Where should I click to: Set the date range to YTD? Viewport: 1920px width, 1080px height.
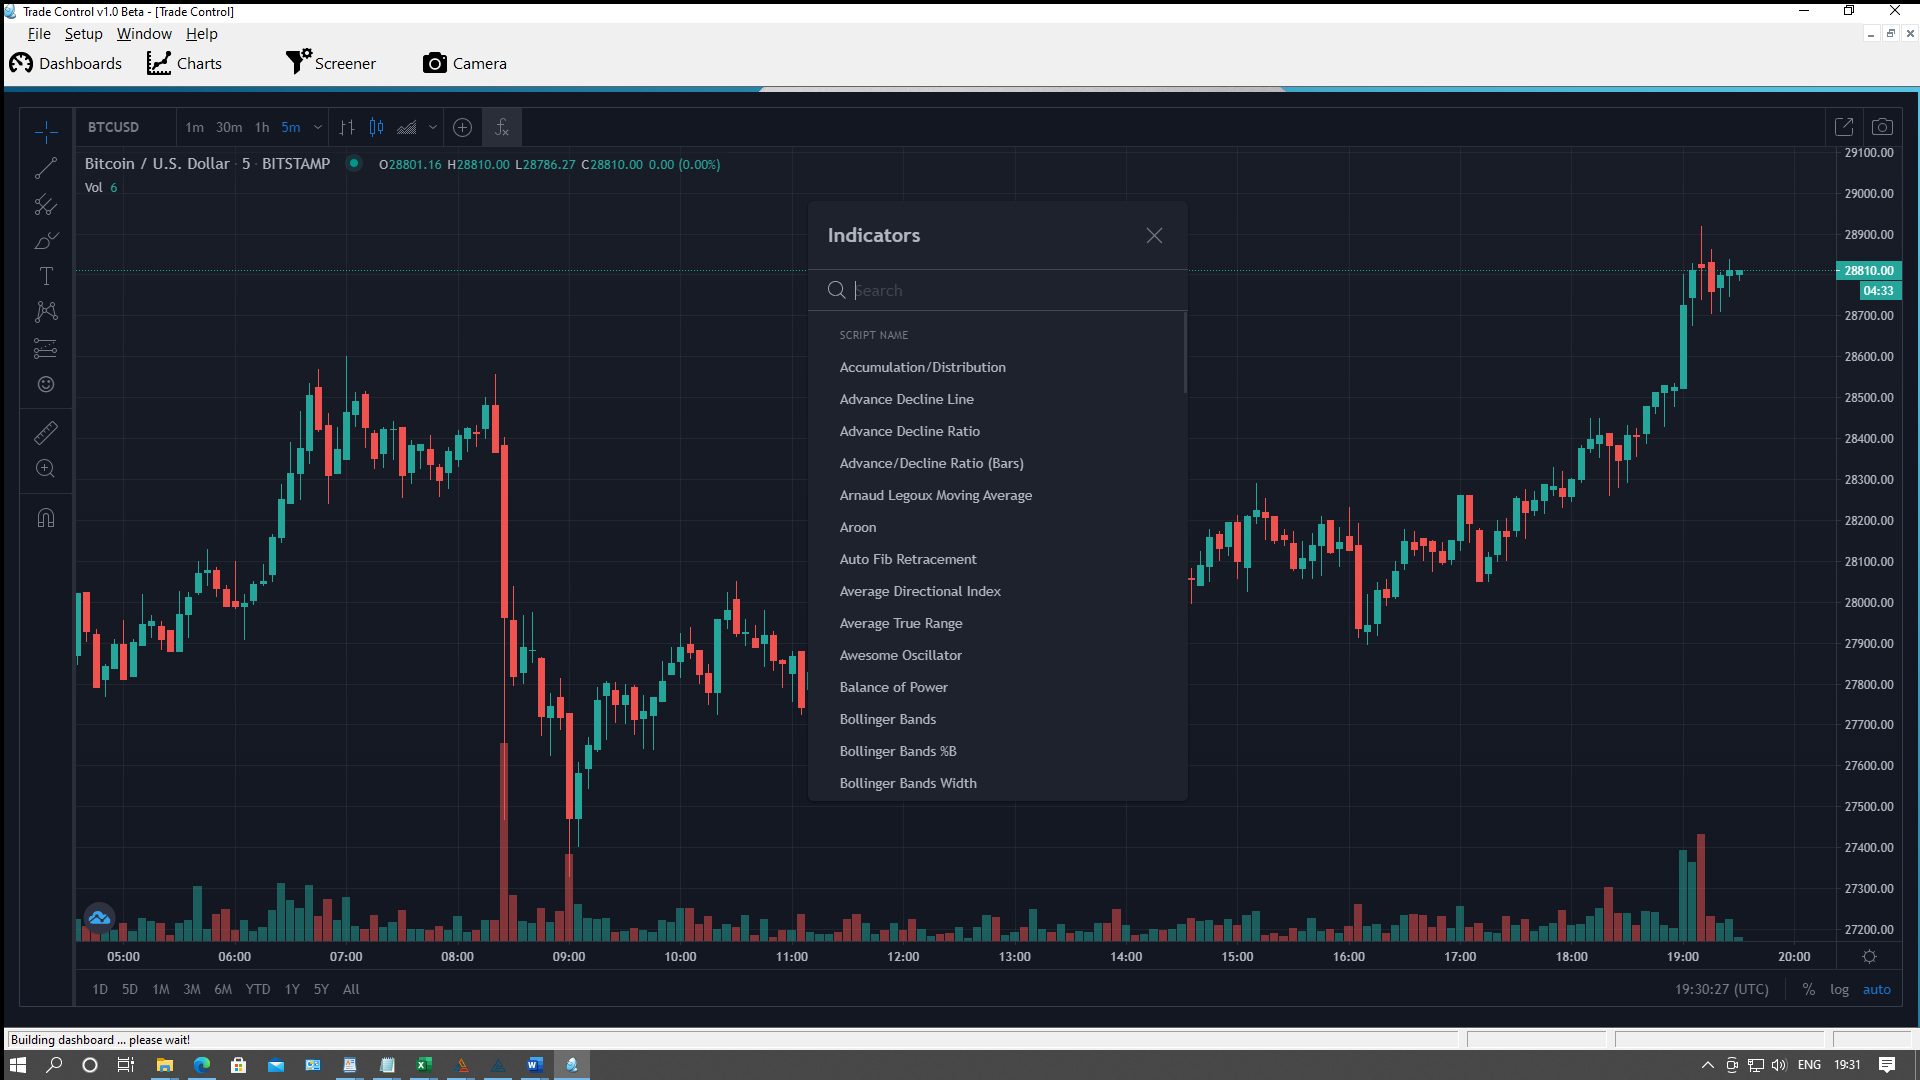pyautogui.click(x=258, y=989)
